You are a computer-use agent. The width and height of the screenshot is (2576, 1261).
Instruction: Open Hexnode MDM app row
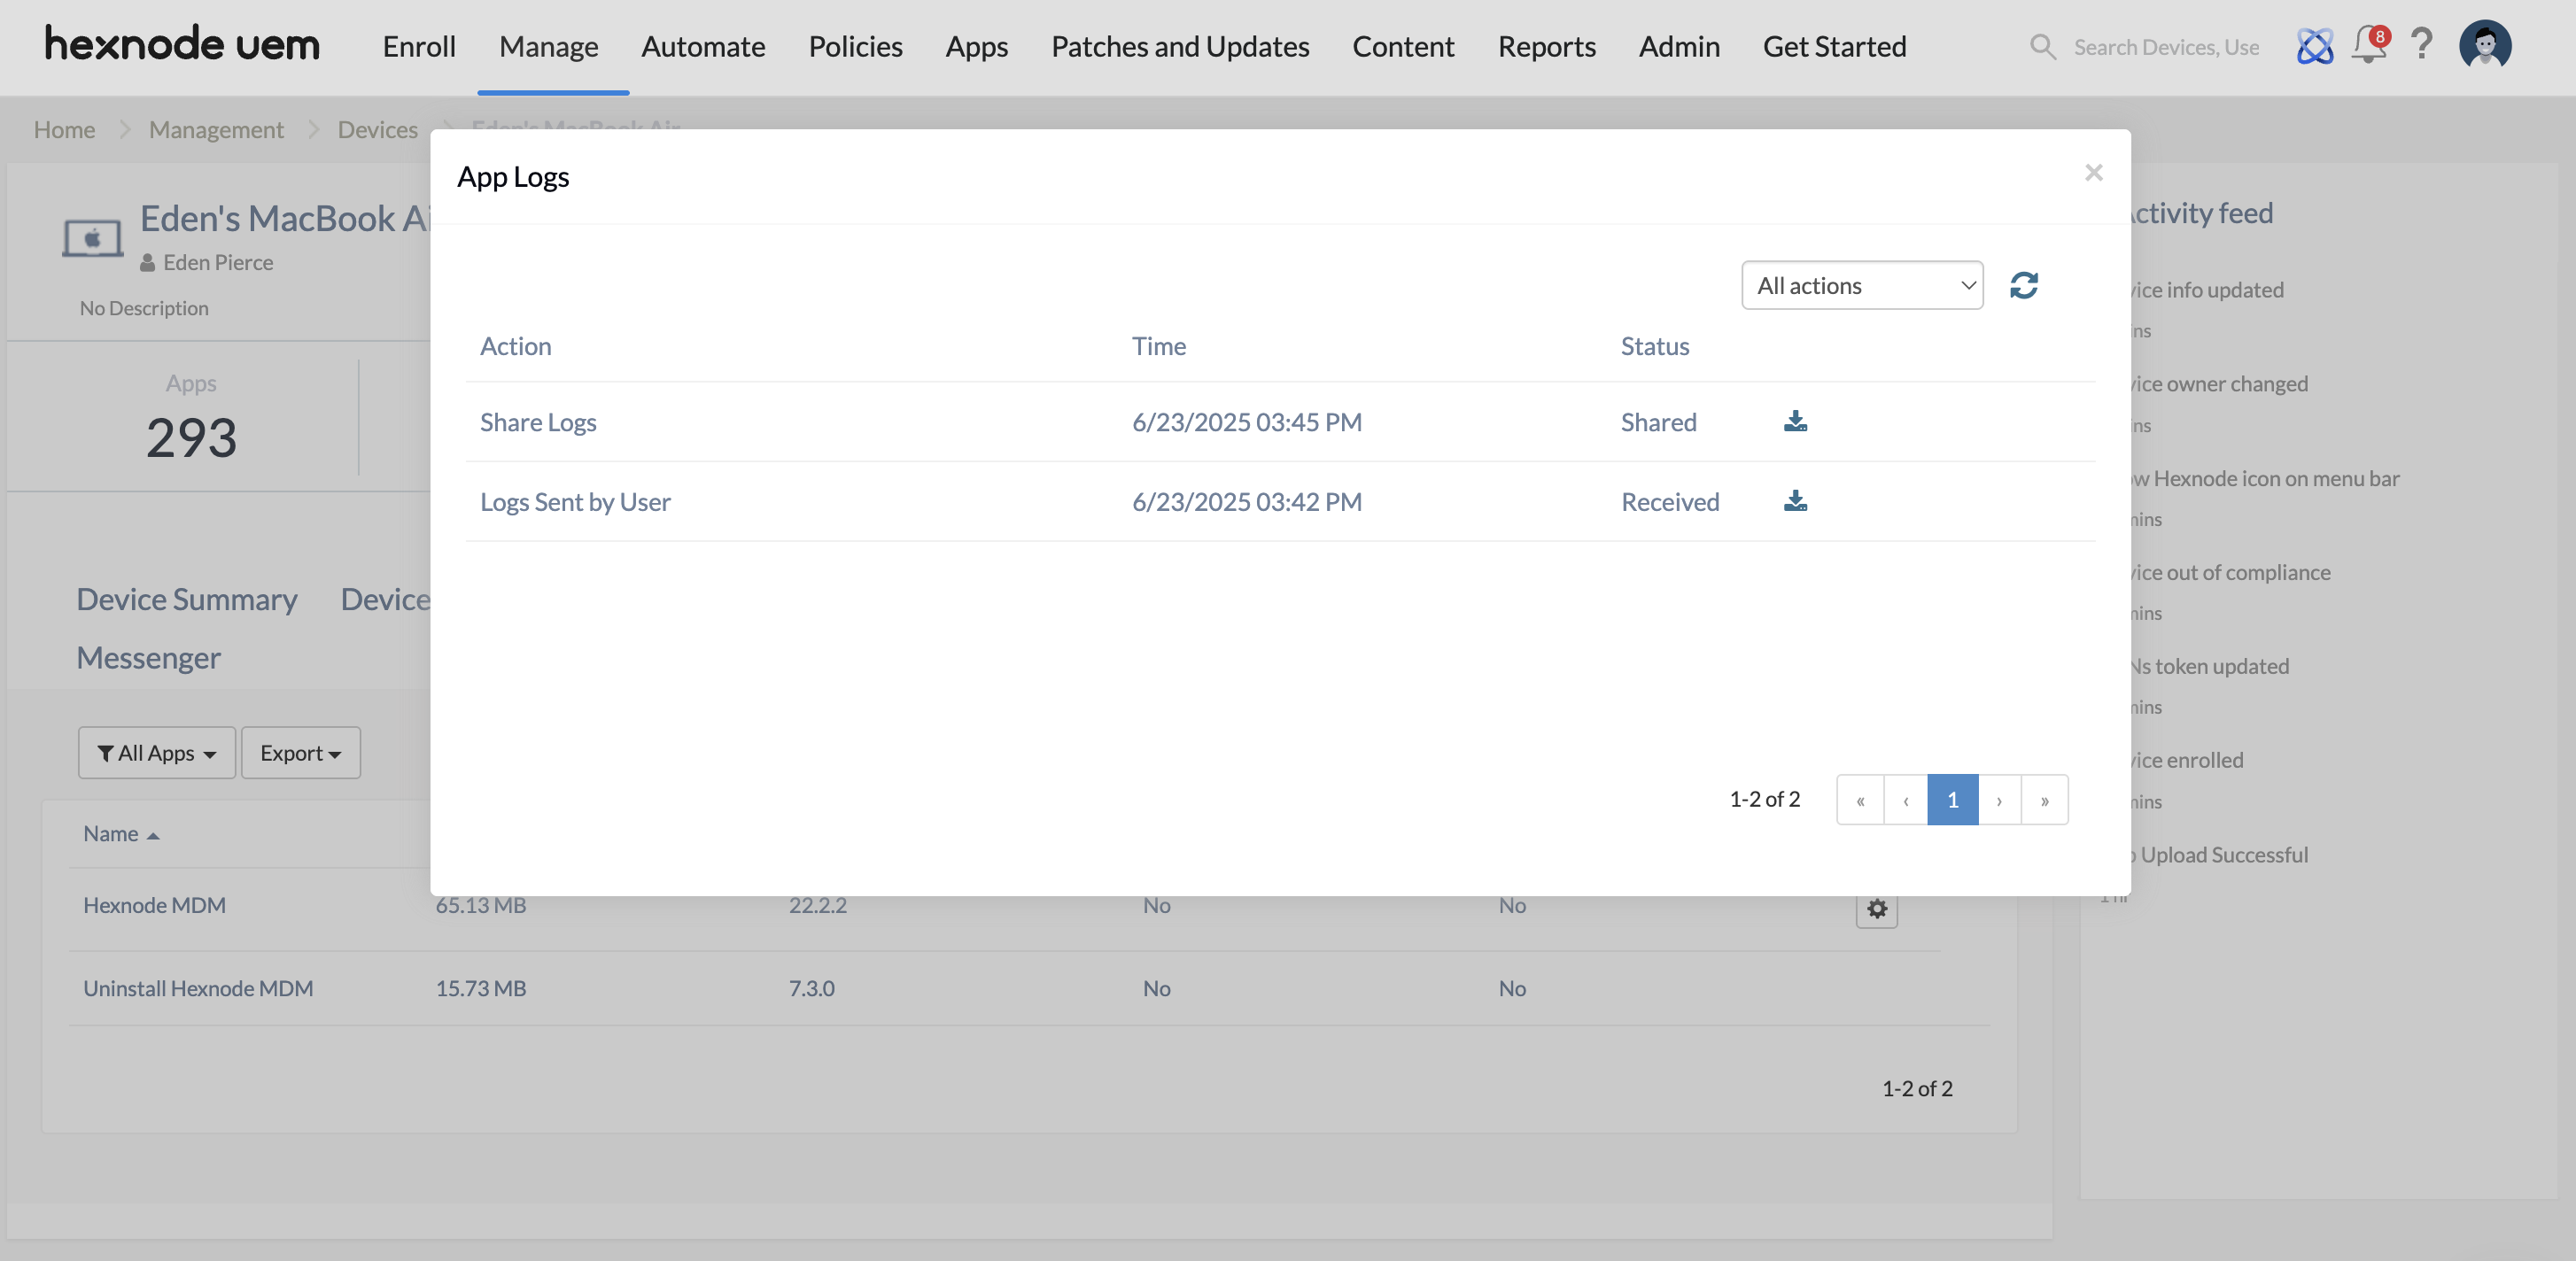pos(154,904)
